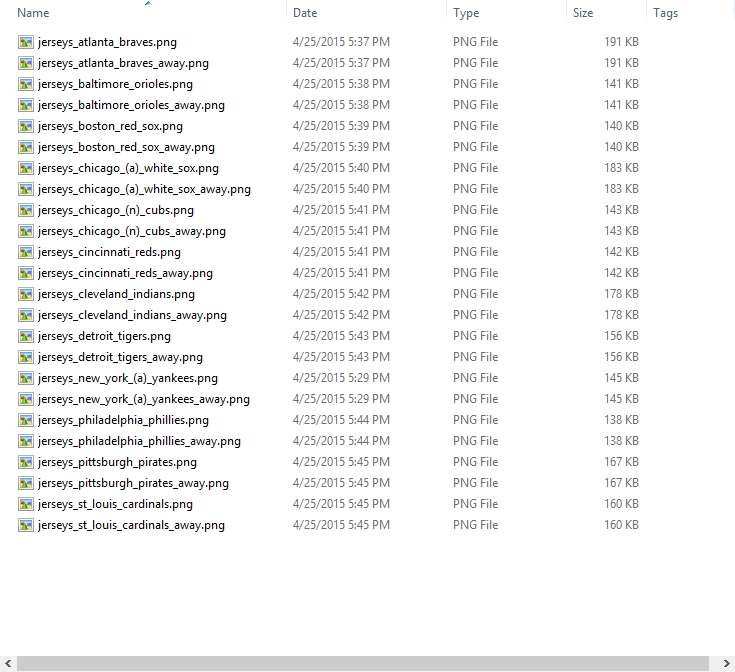The width and height of the screenshot is (735, 672).
Task: Sort files by the Size column header
Action: [583, 13]
